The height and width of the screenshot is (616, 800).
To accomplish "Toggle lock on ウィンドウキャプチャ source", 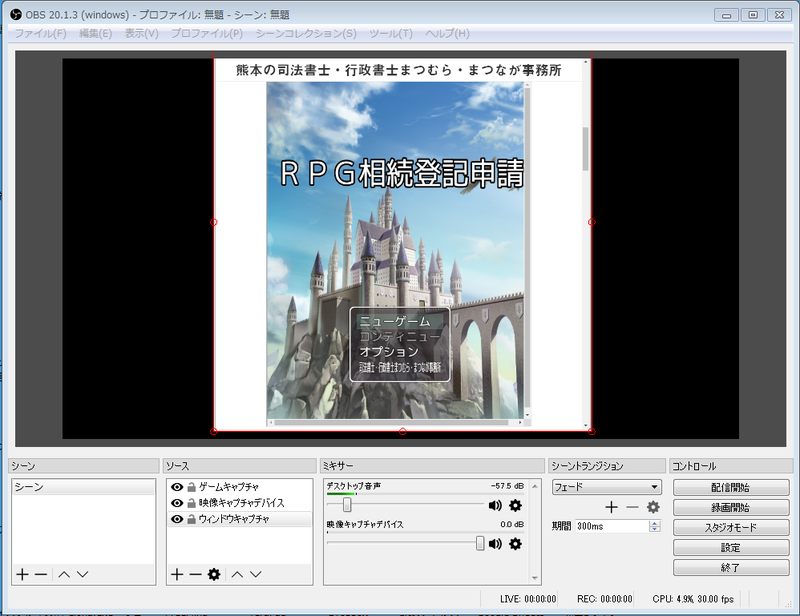I will (191, 519).
